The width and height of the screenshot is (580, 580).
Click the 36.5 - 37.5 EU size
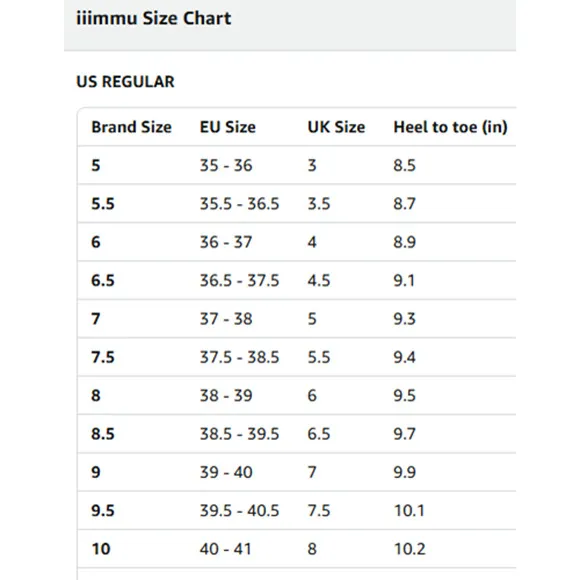(x=239, y=280)
